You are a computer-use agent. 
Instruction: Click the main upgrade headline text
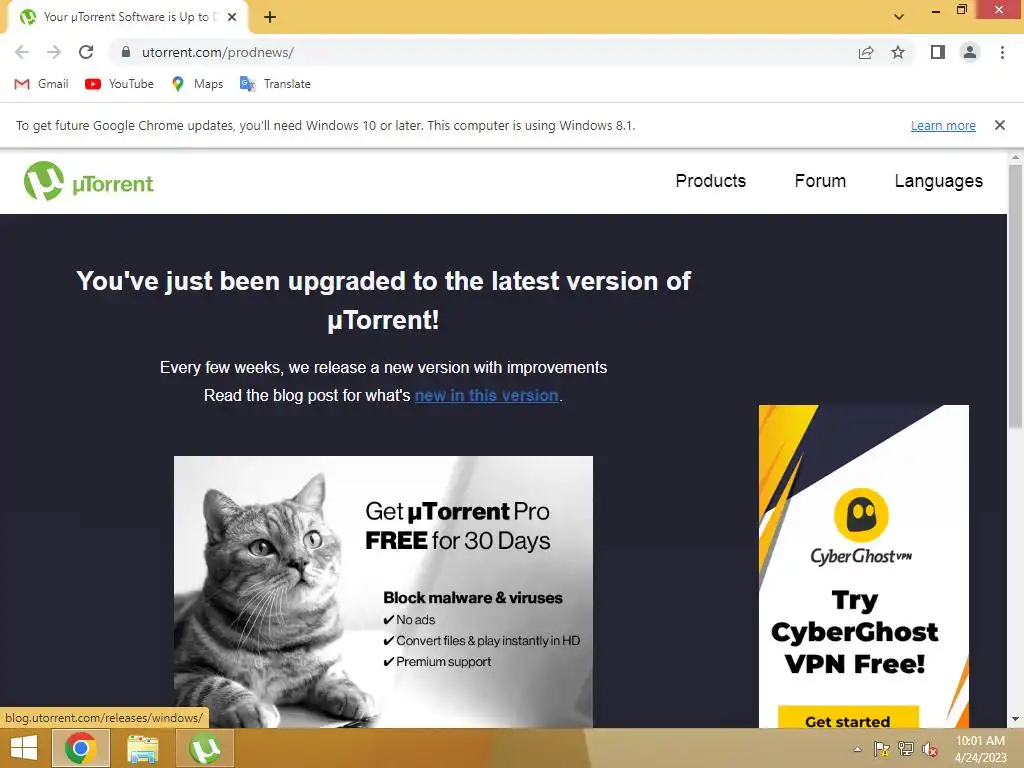tap(383, 300)
